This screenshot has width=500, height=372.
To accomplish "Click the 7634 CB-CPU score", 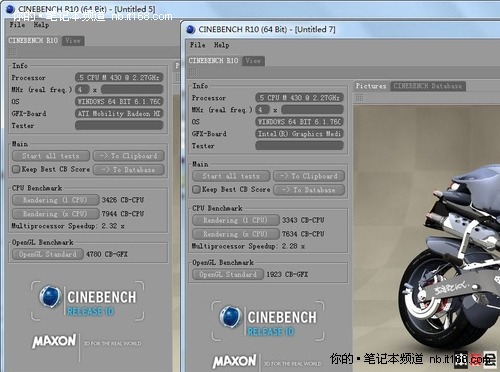I will click(x=303, y=234).
